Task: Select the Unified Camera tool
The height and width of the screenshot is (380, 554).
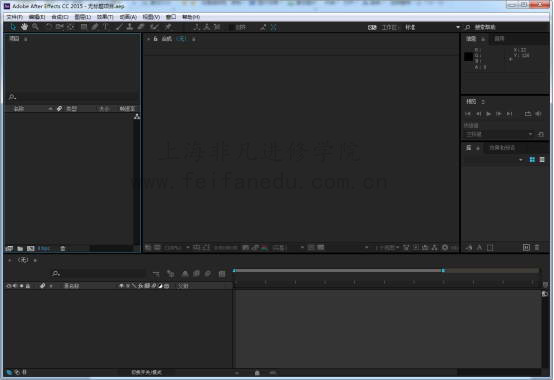Action: (x=59, y=27)
